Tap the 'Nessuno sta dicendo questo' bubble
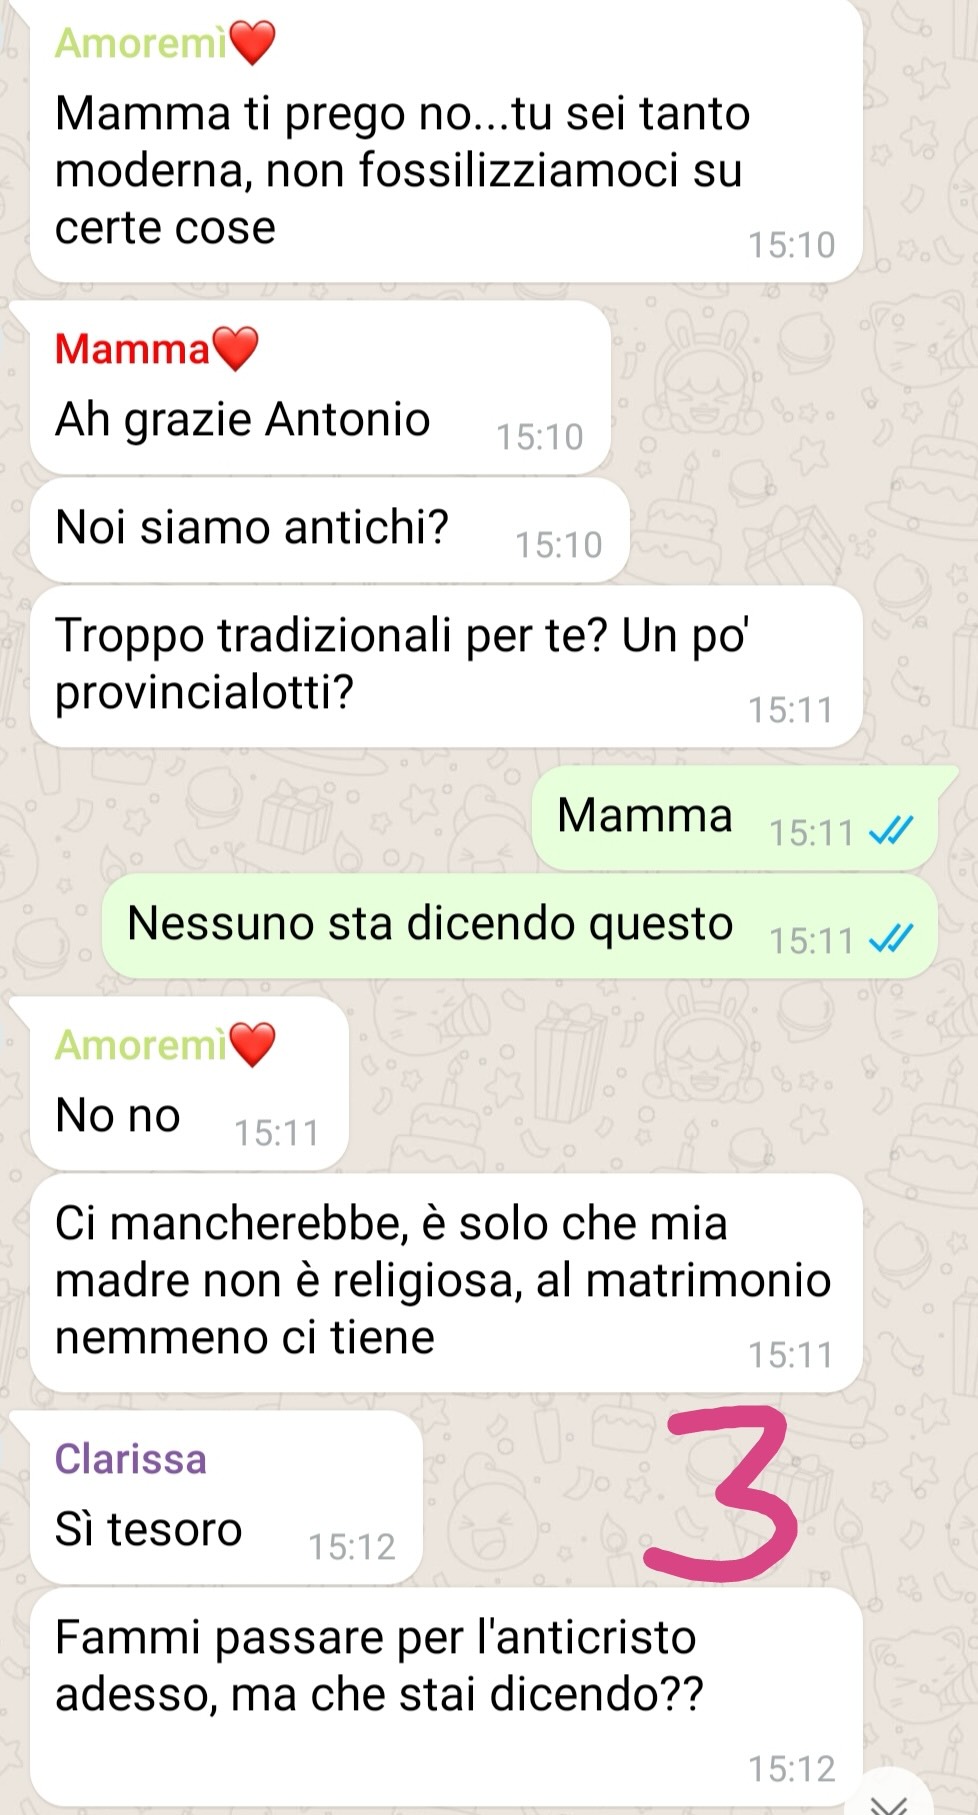The width and height of the screenshot is (978, 1815). point(520,926)
